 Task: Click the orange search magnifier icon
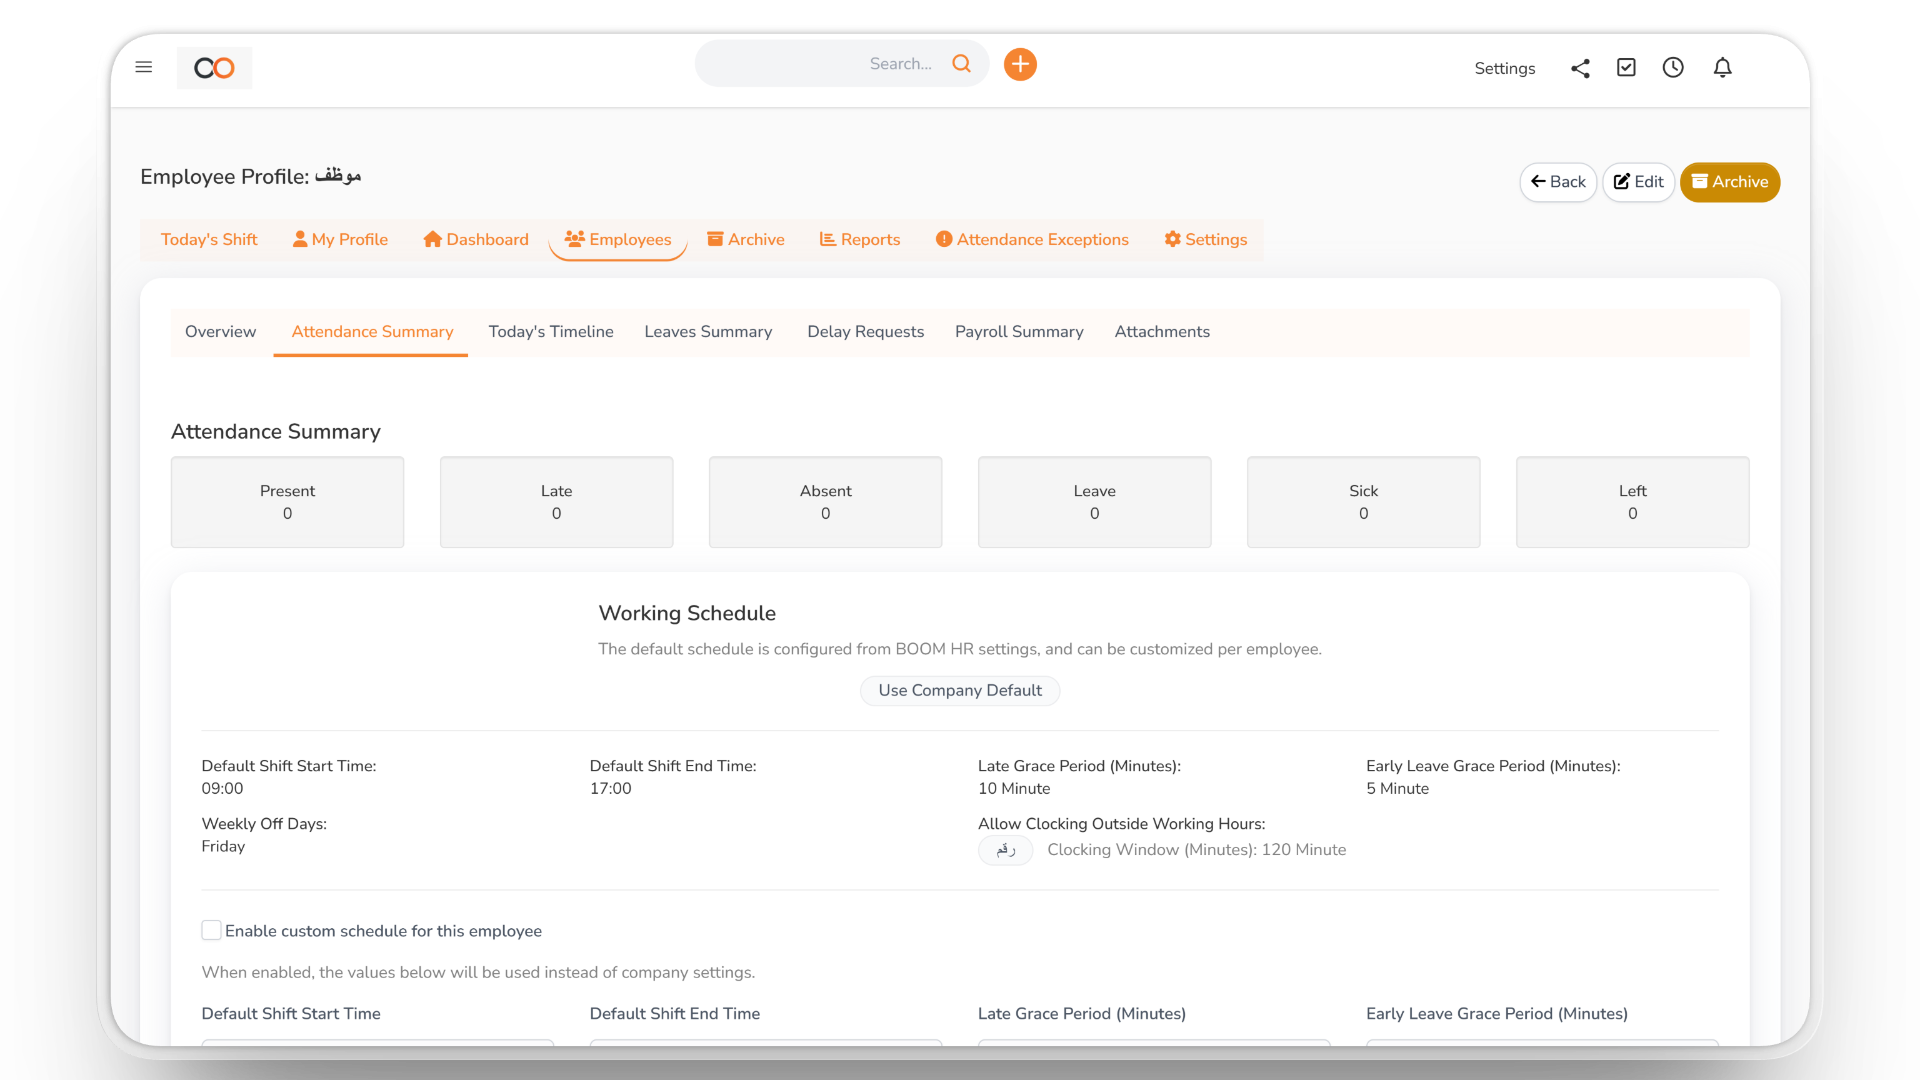coord(961,64)
